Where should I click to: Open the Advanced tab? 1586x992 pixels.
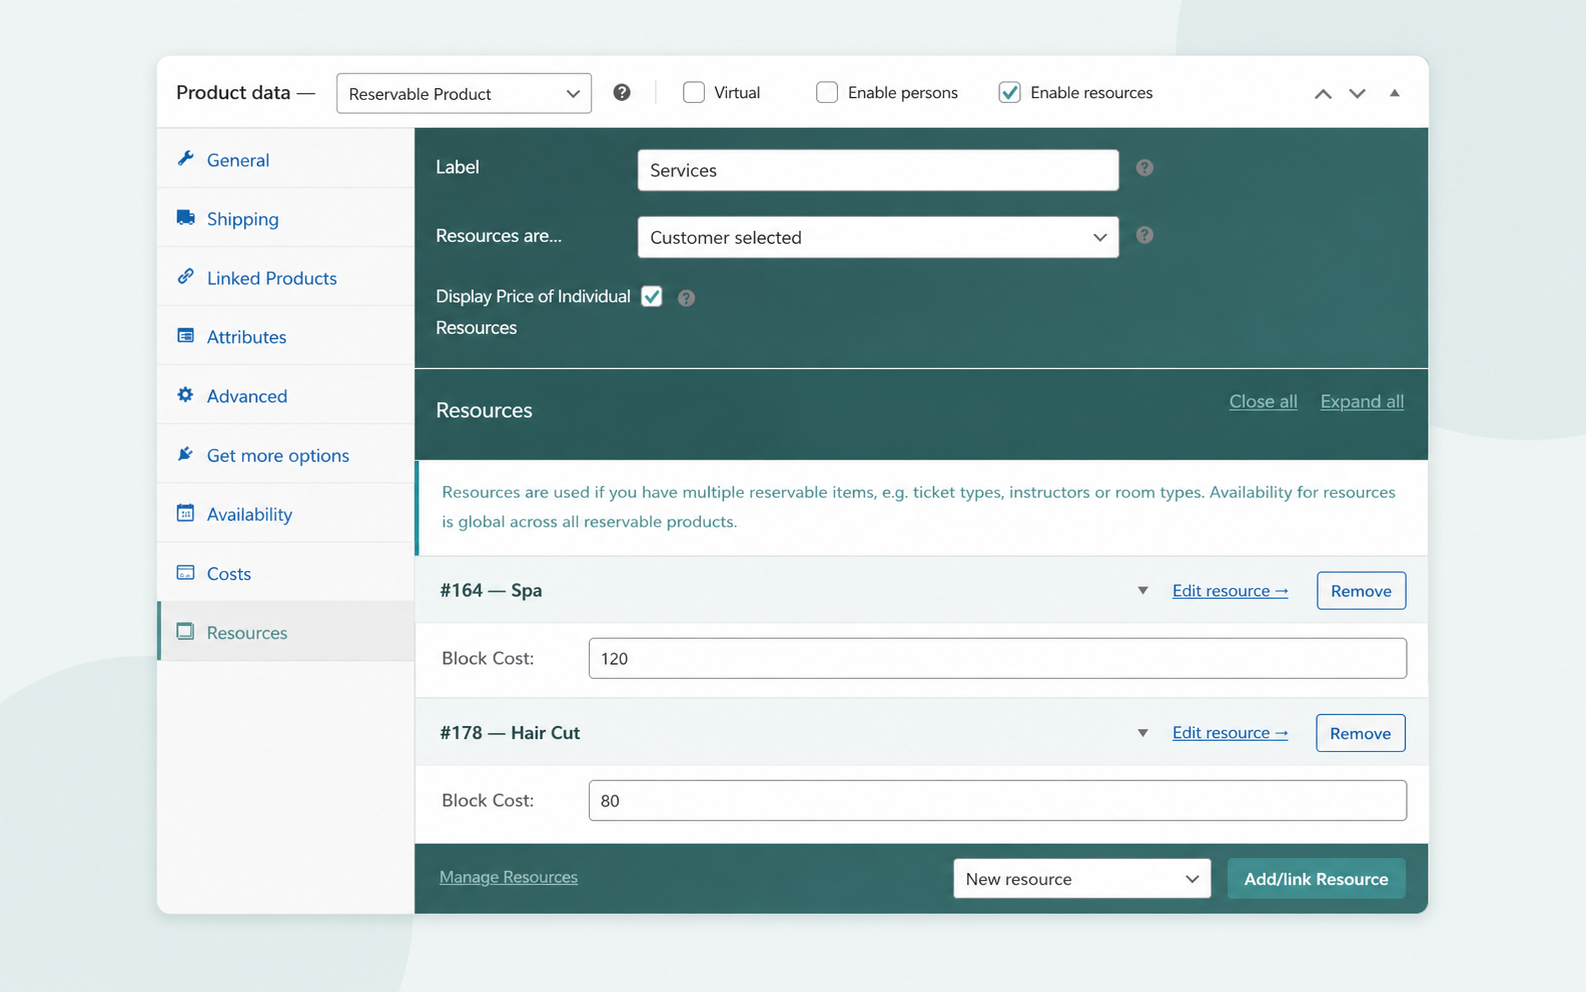point(286,395)
